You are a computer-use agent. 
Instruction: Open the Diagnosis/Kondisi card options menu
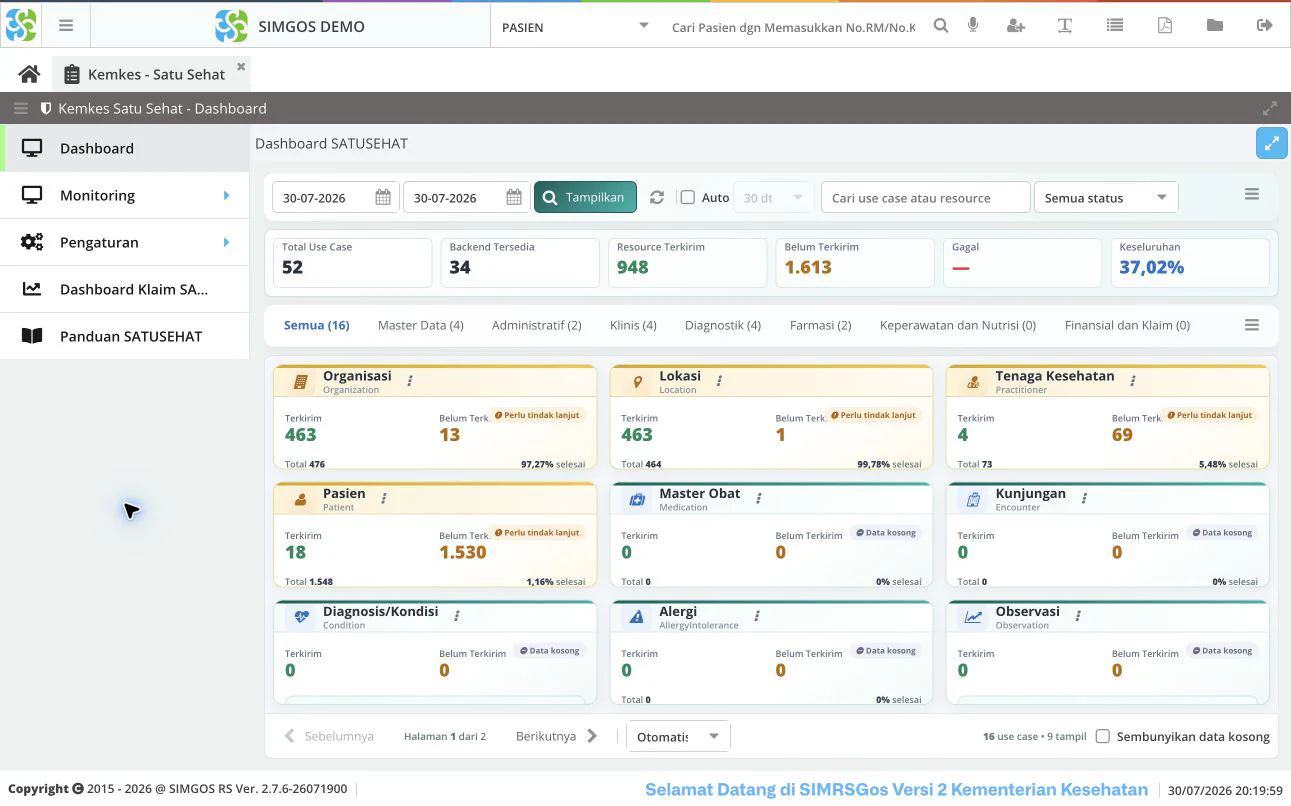coord(457,616)
